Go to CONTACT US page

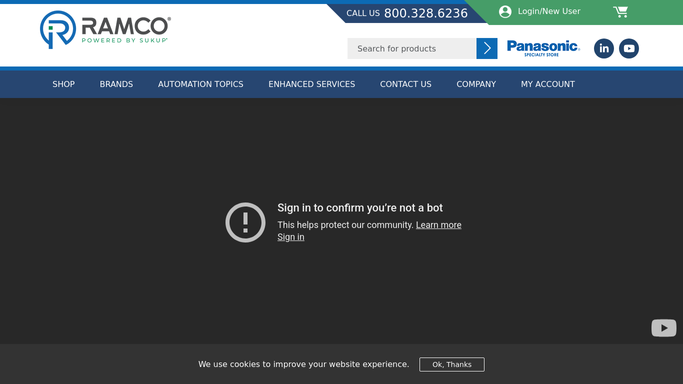(406, 84)
